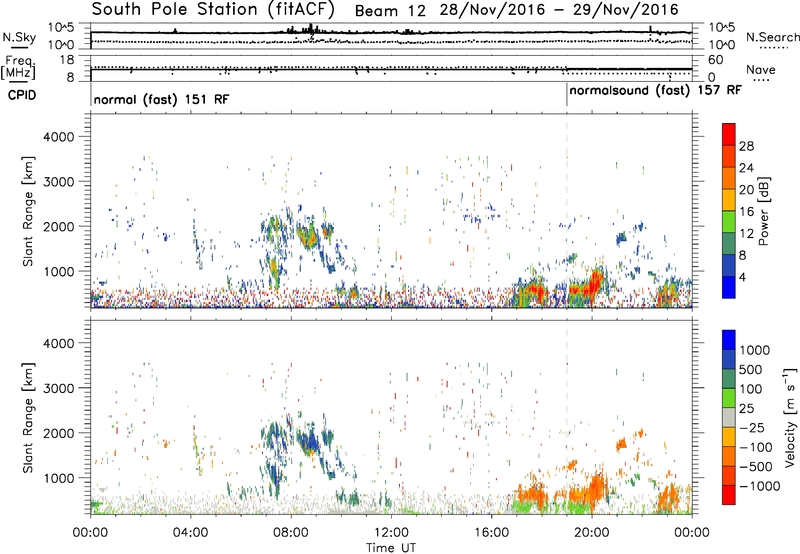Click the '18' tick label on frequency axis

66,60
